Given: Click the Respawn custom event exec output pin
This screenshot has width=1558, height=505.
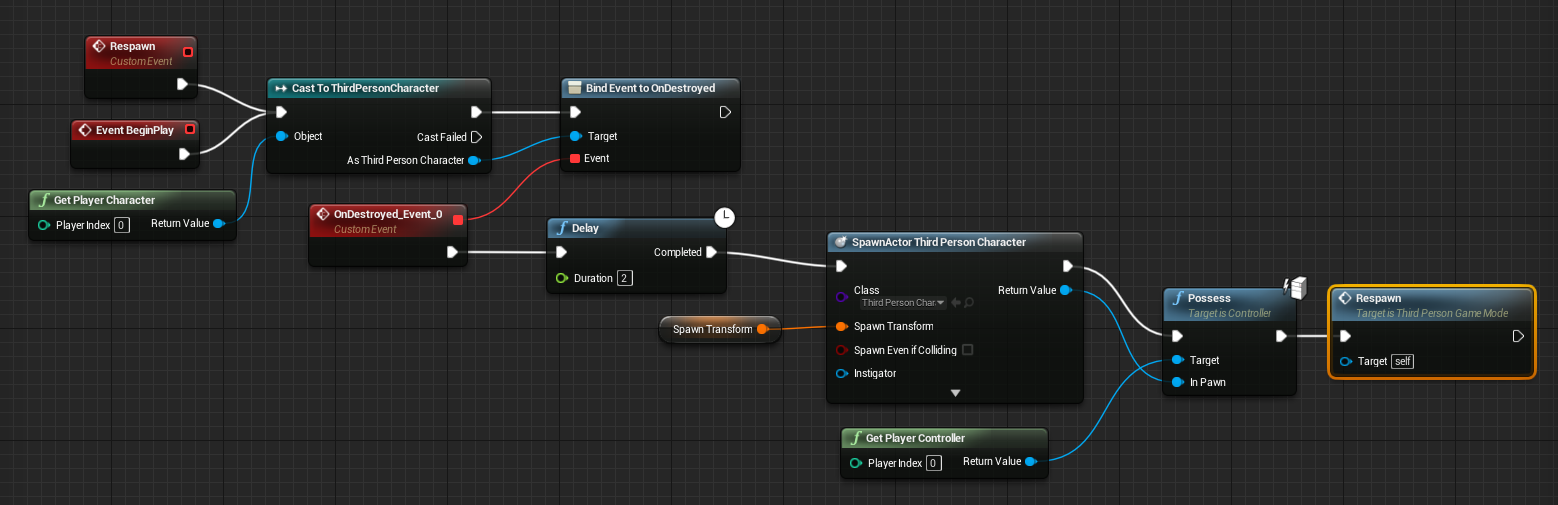Looking at the screenshot, I should click(x=183, y=84).
